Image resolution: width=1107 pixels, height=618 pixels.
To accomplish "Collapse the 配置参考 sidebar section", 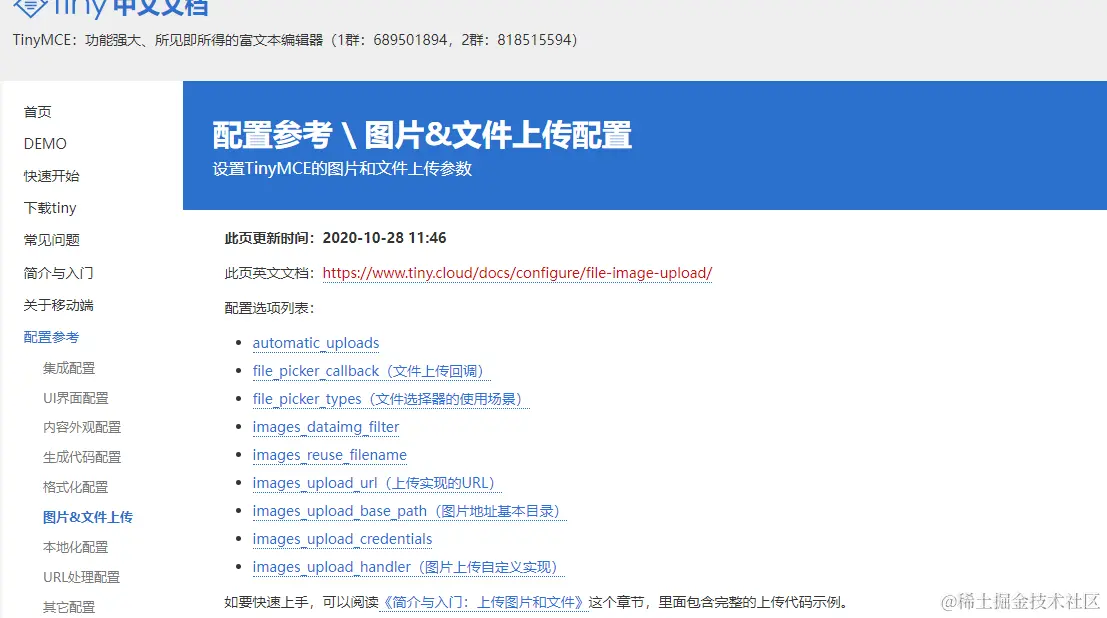I will pyautogui.click(x=52, y=337).
